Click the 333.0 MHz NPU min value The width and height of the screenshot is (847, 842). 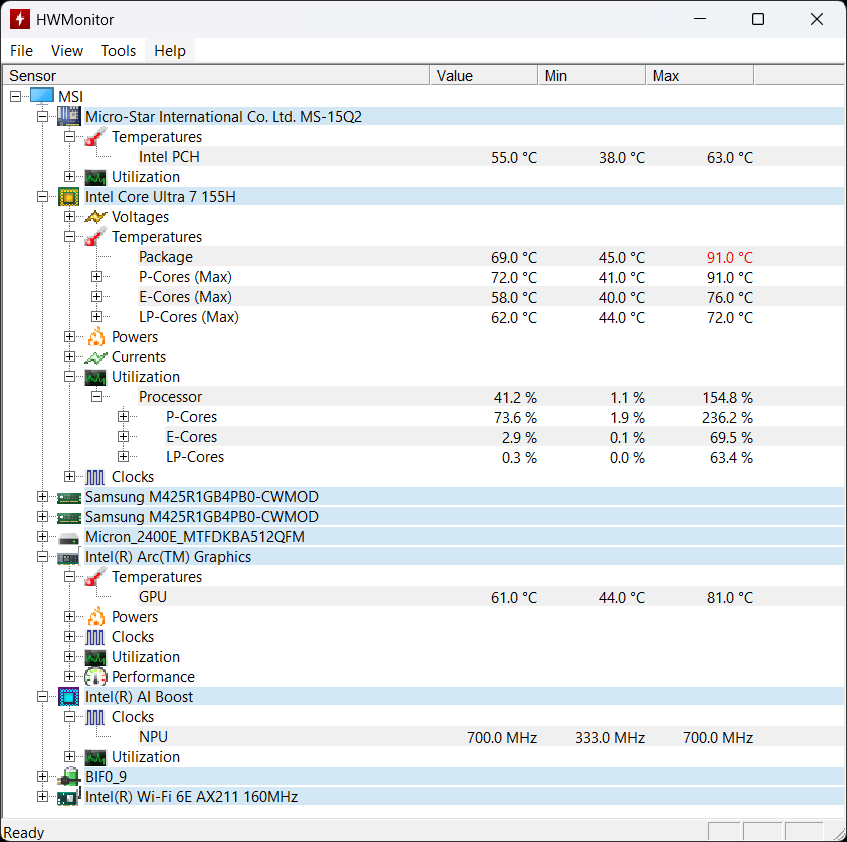pyautogui.click(x=610, y=737)
